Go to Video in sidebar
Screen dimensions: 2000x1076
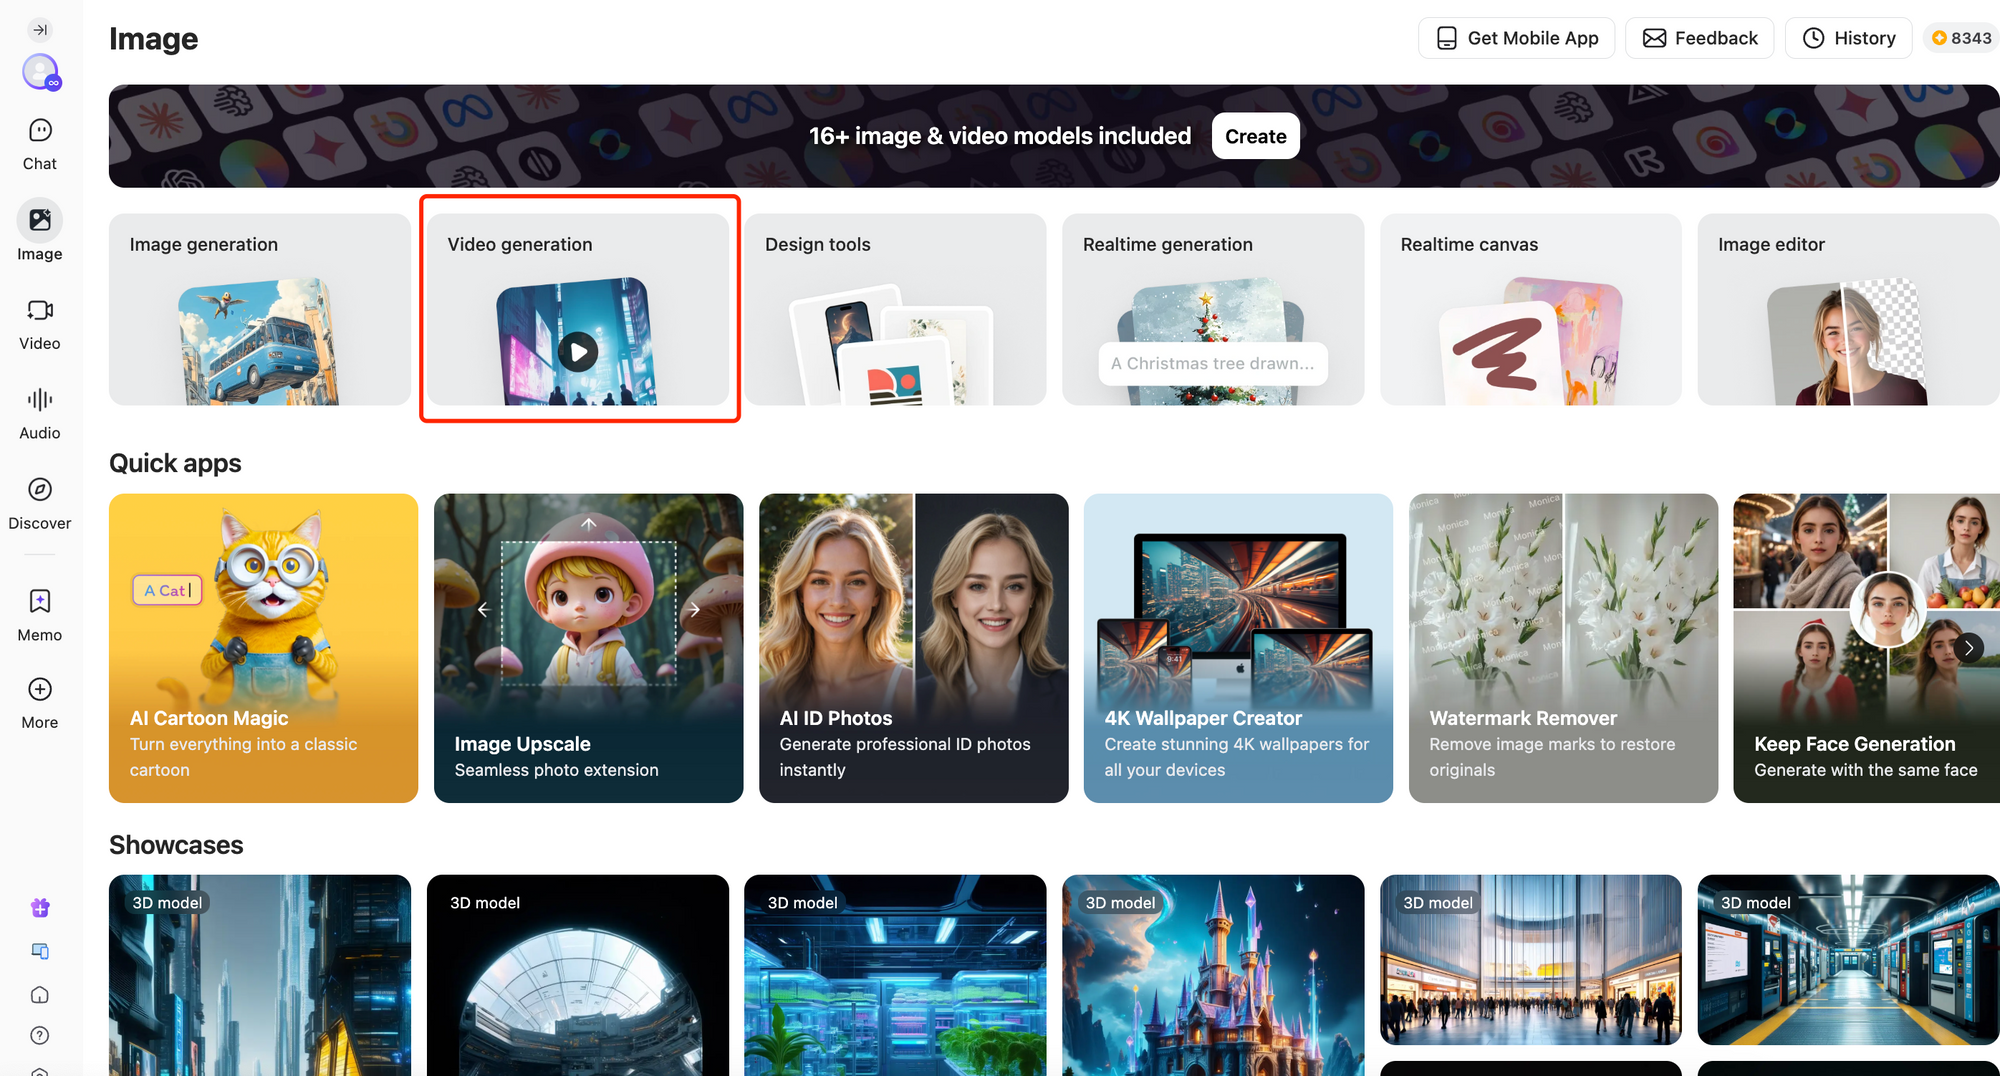pos(40,325)
